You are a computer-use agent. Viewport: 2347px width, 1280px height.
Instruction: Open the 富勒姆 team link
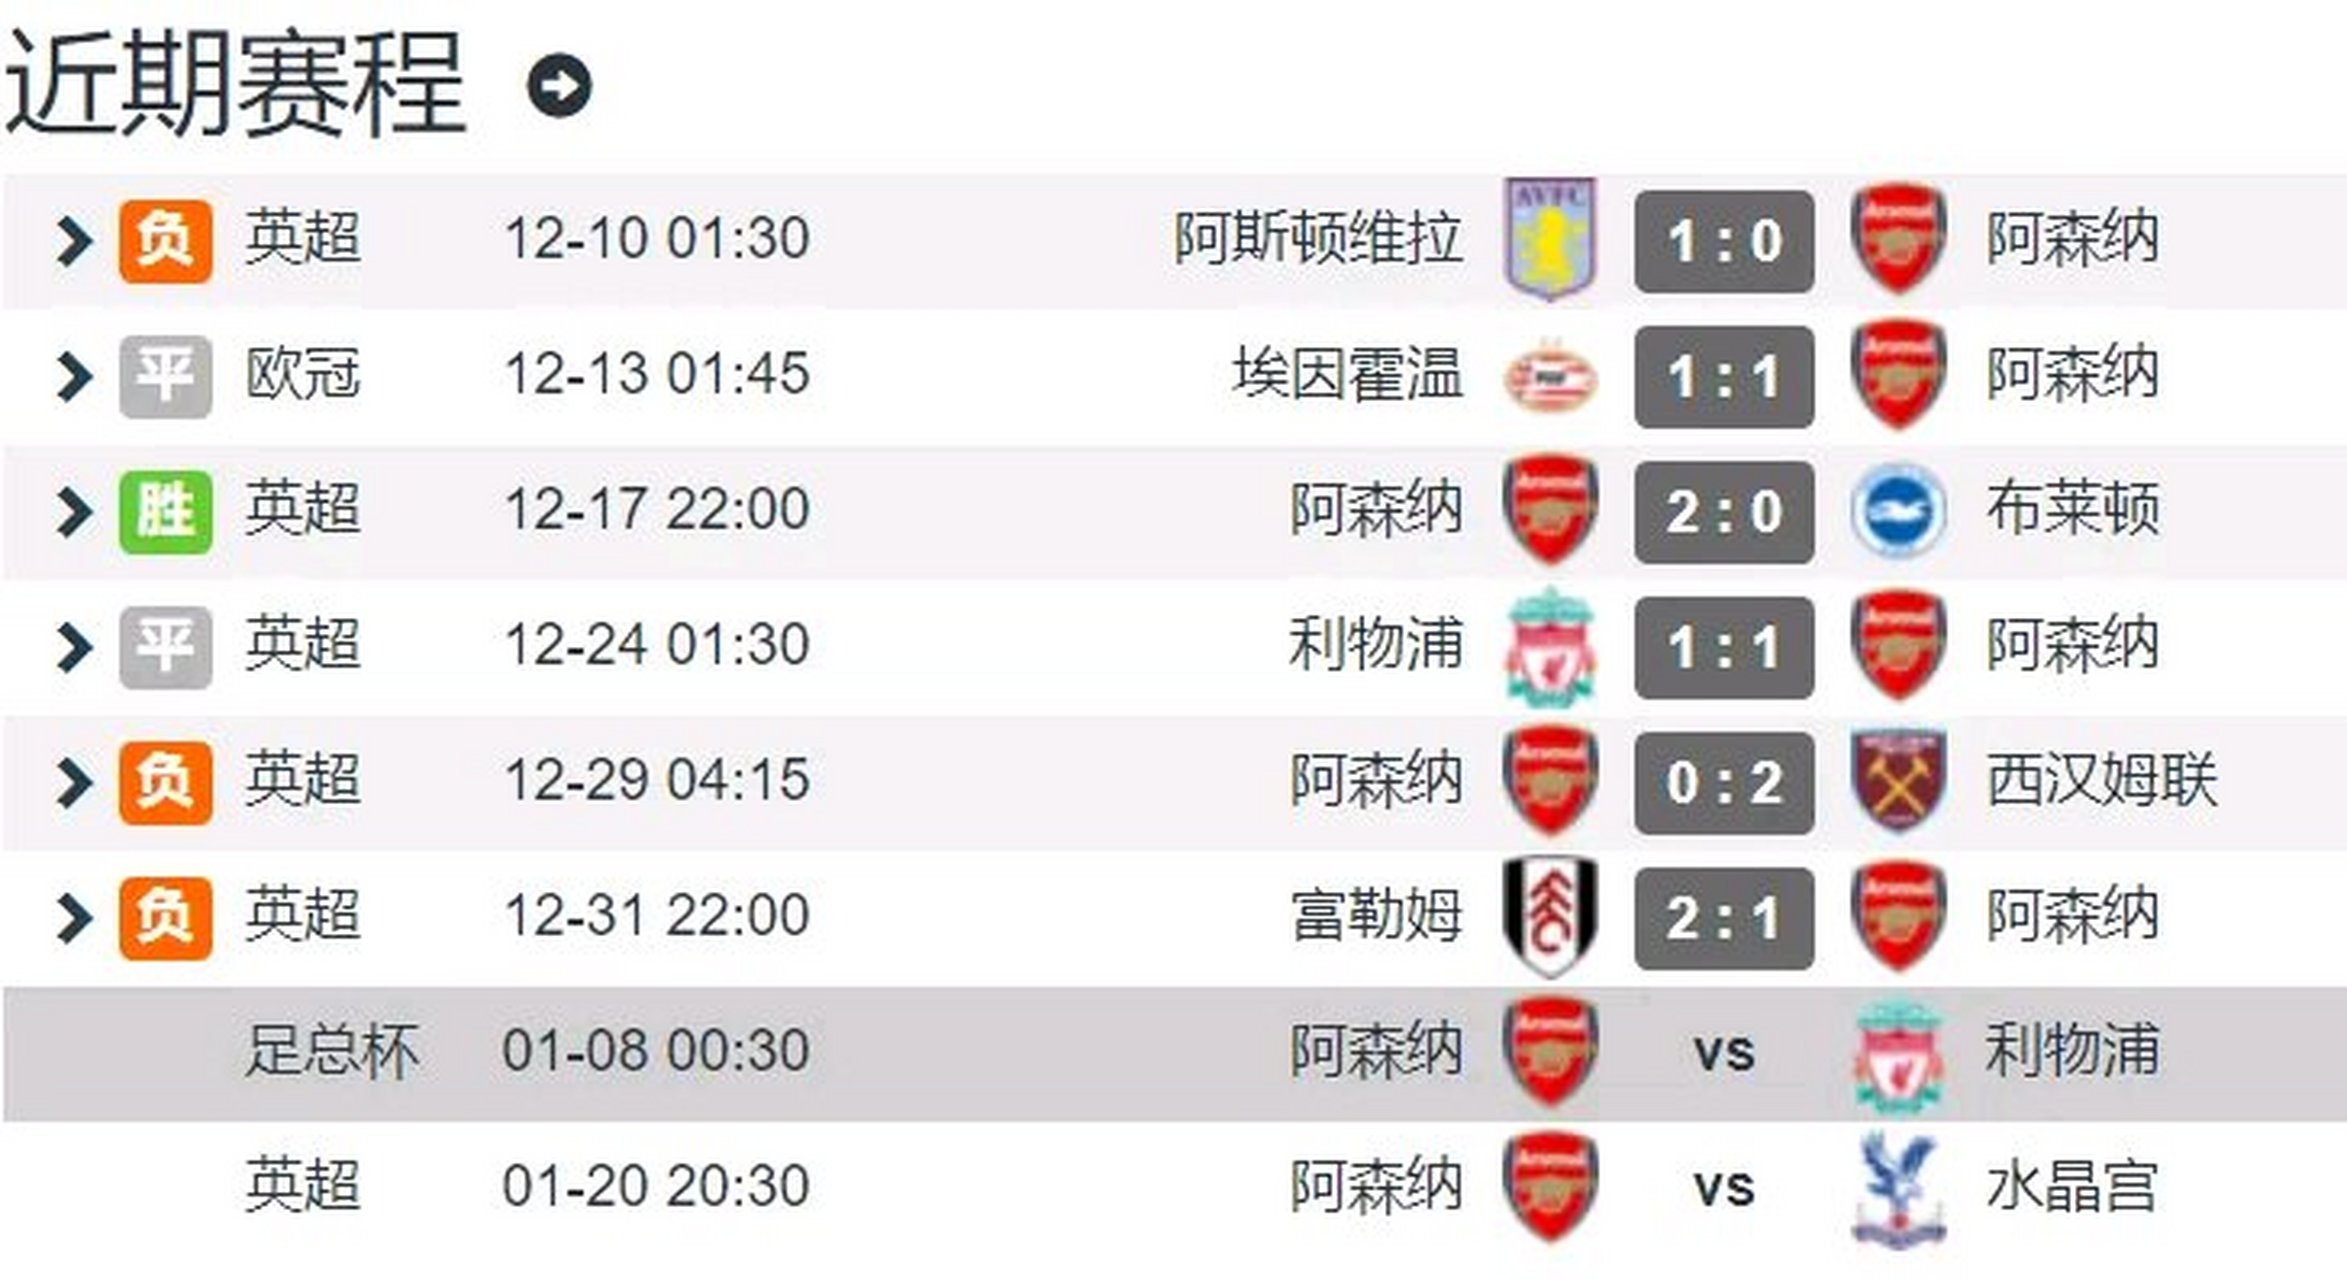(1376, 915)
